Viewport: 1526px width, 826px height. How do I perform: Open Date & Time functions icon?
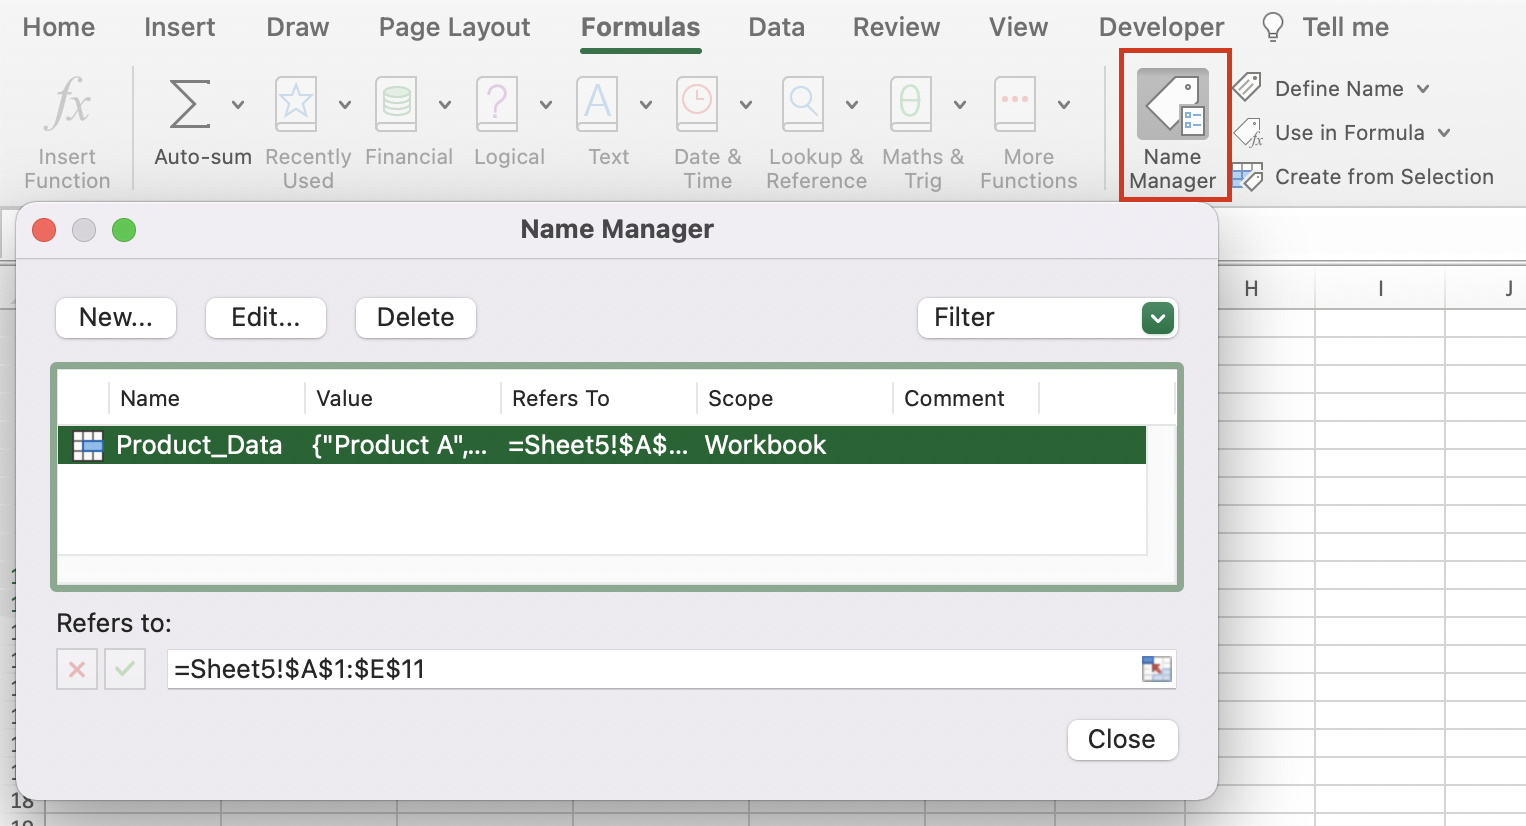pos(697,104)
